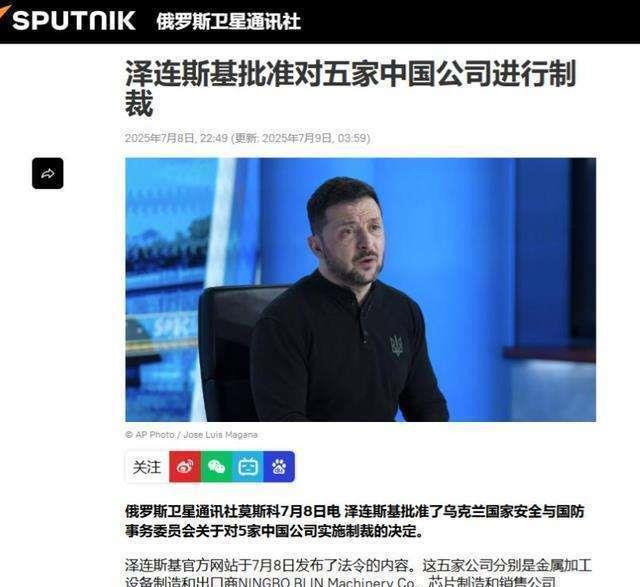Open the Bilibili follow icon
The image size is (640, 587).
248,467
